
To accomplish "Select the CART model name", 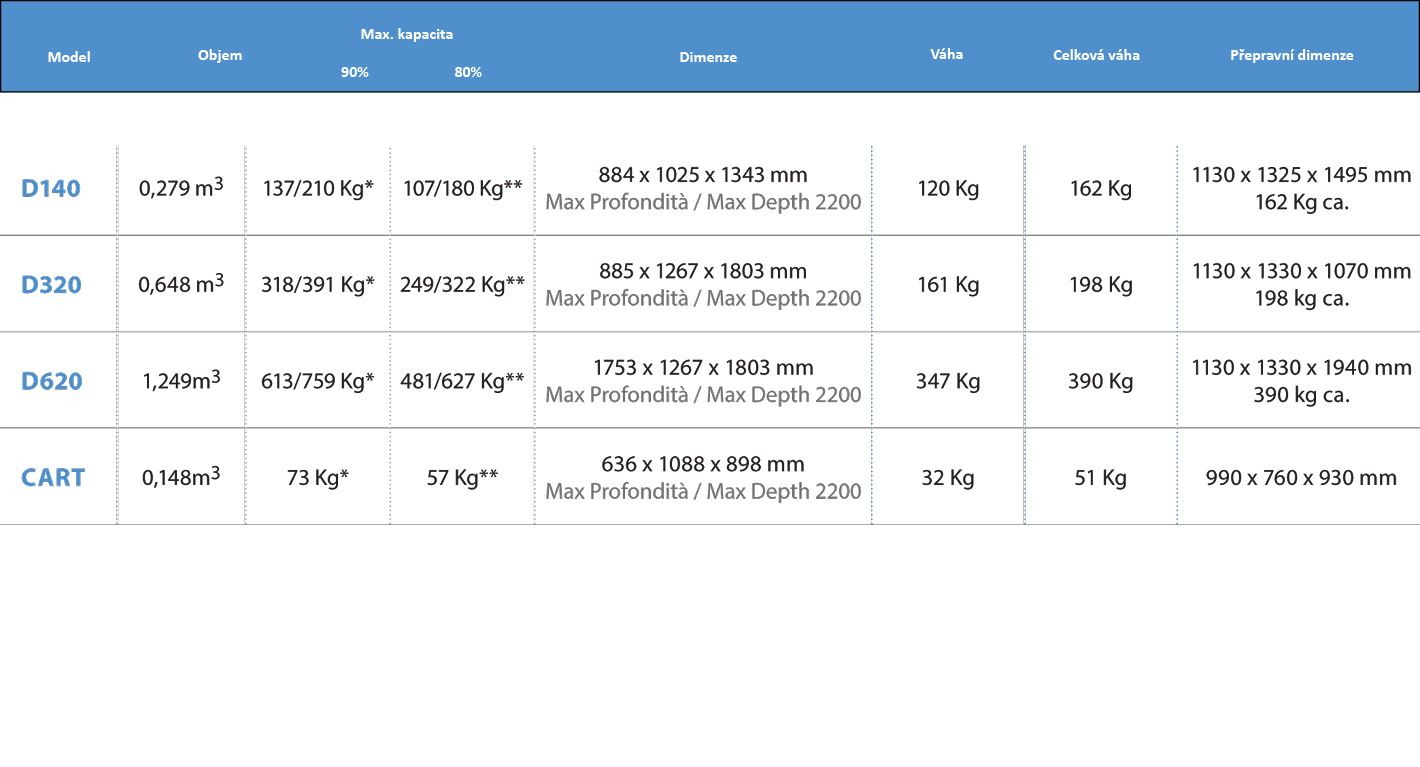I will pos(53,477).
